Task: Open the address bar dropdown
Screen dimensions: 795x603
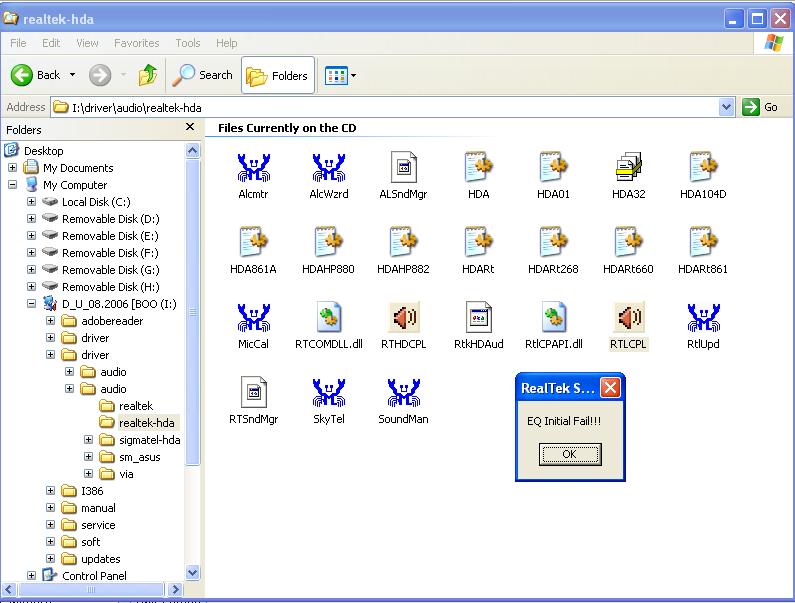Action: click(x=727, y=107)
